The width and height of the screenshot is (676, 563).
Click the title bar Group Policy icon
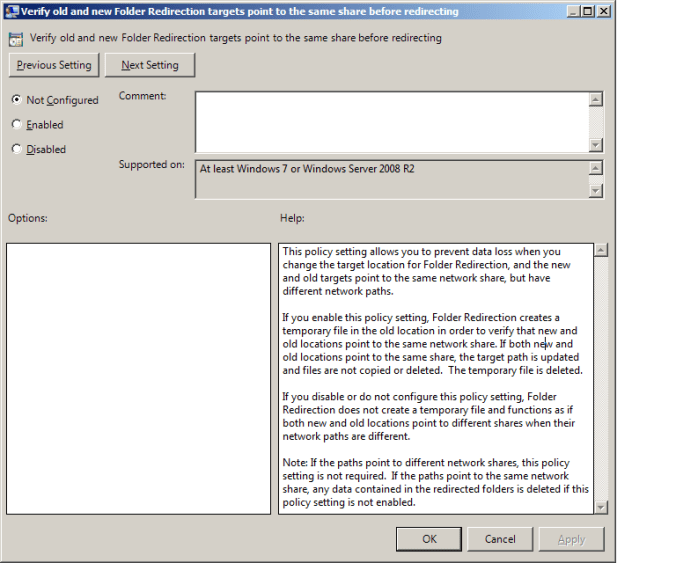[12, 11]
